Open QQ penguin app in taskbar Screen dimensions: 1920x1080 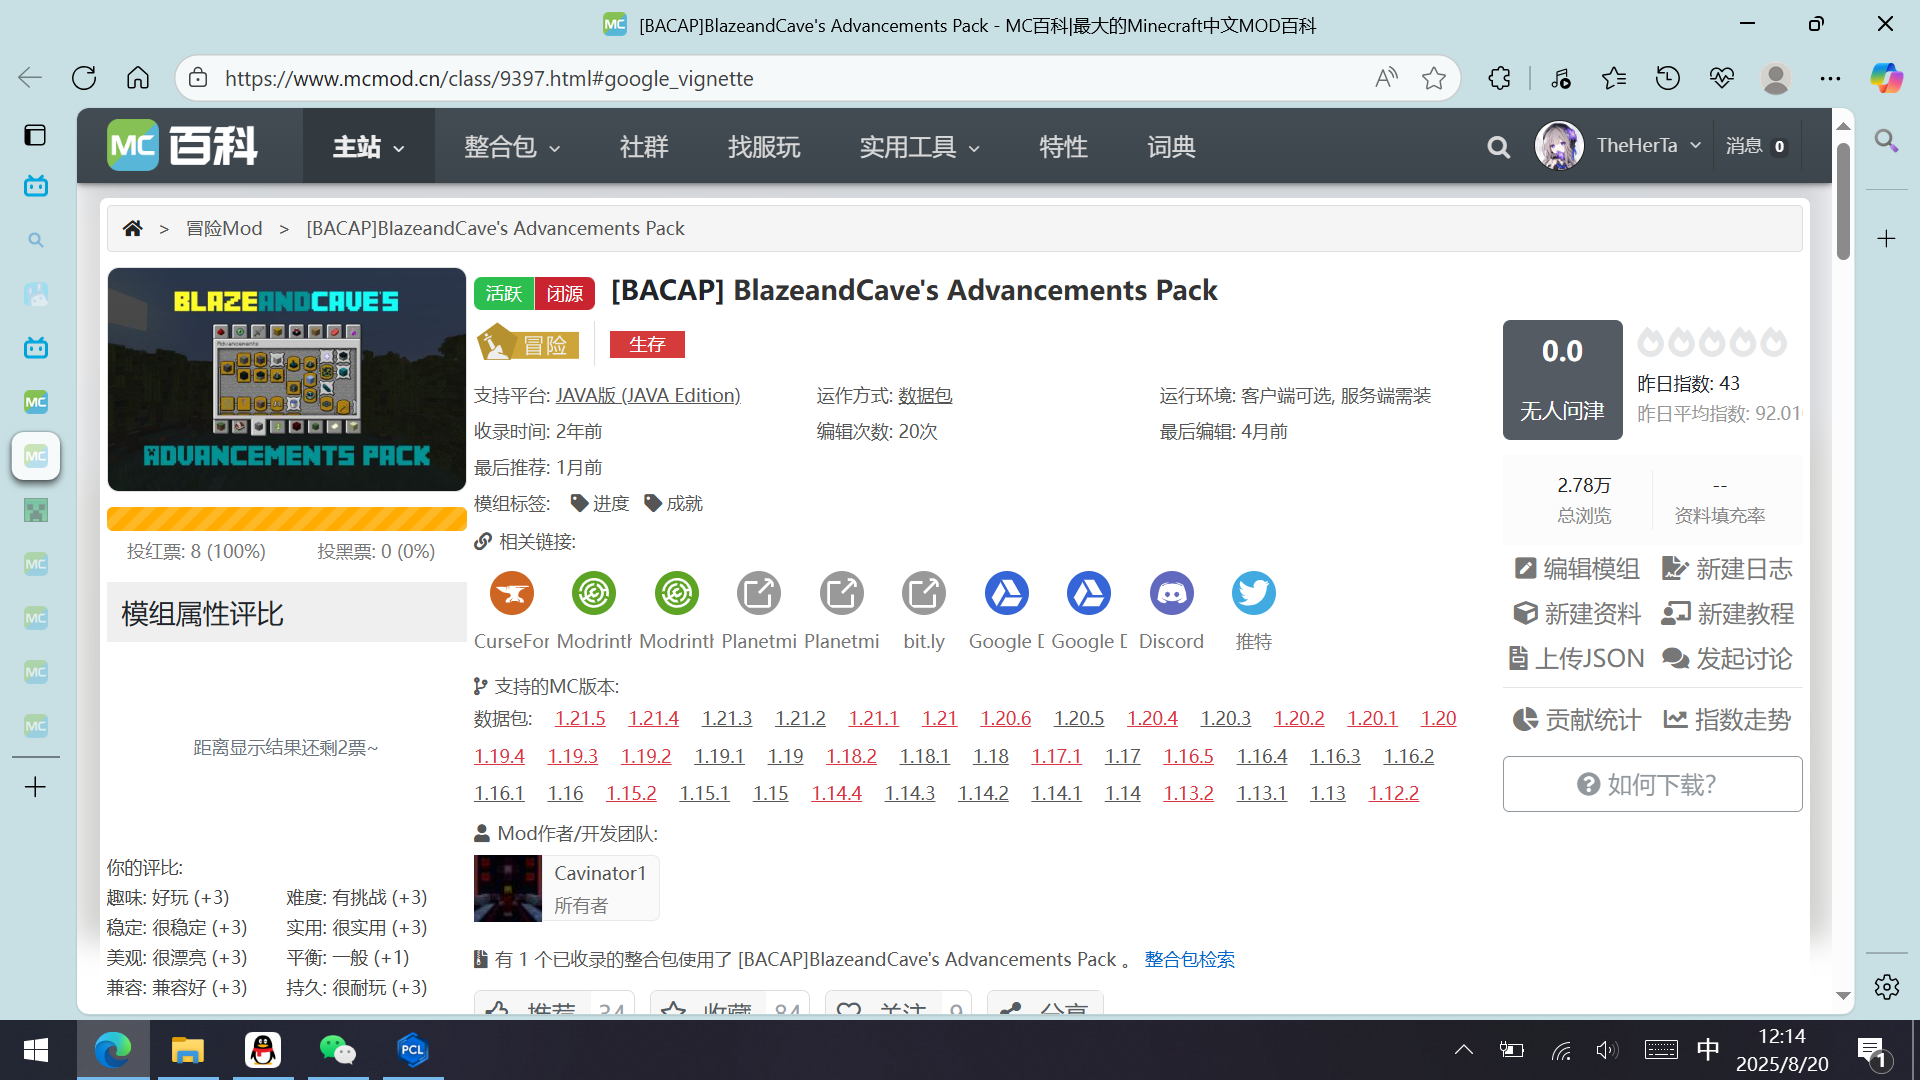tap(263, 1050)
